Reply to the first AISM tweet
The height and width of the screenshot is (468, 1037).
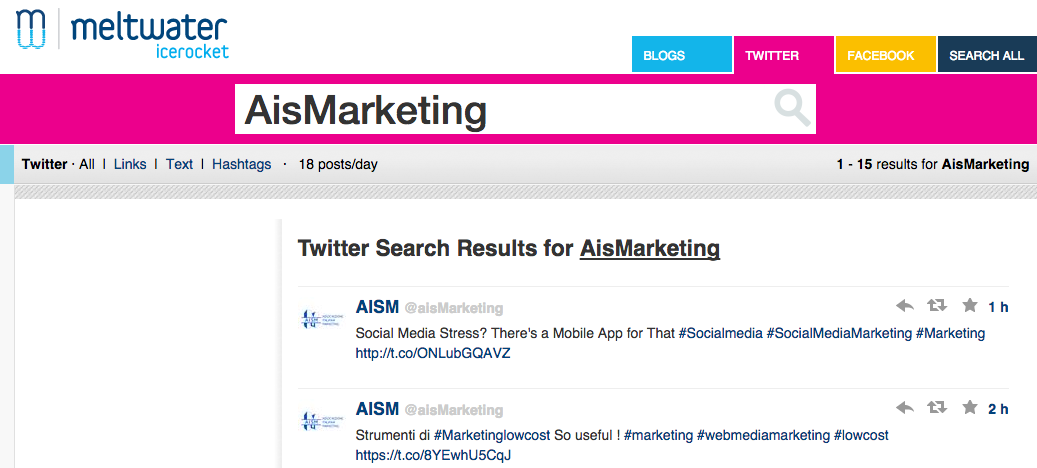click(905, 305)
